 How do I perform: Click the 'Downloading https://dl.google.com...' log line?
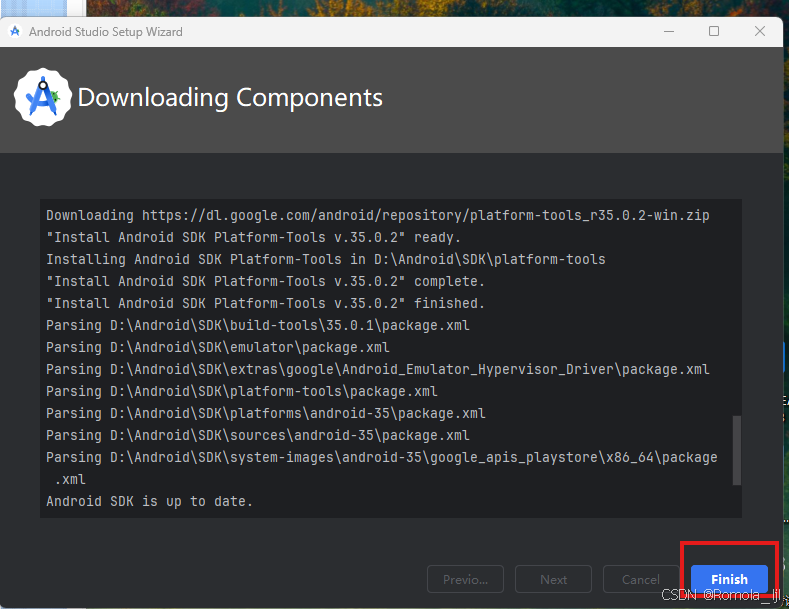(x=377, y=215)
